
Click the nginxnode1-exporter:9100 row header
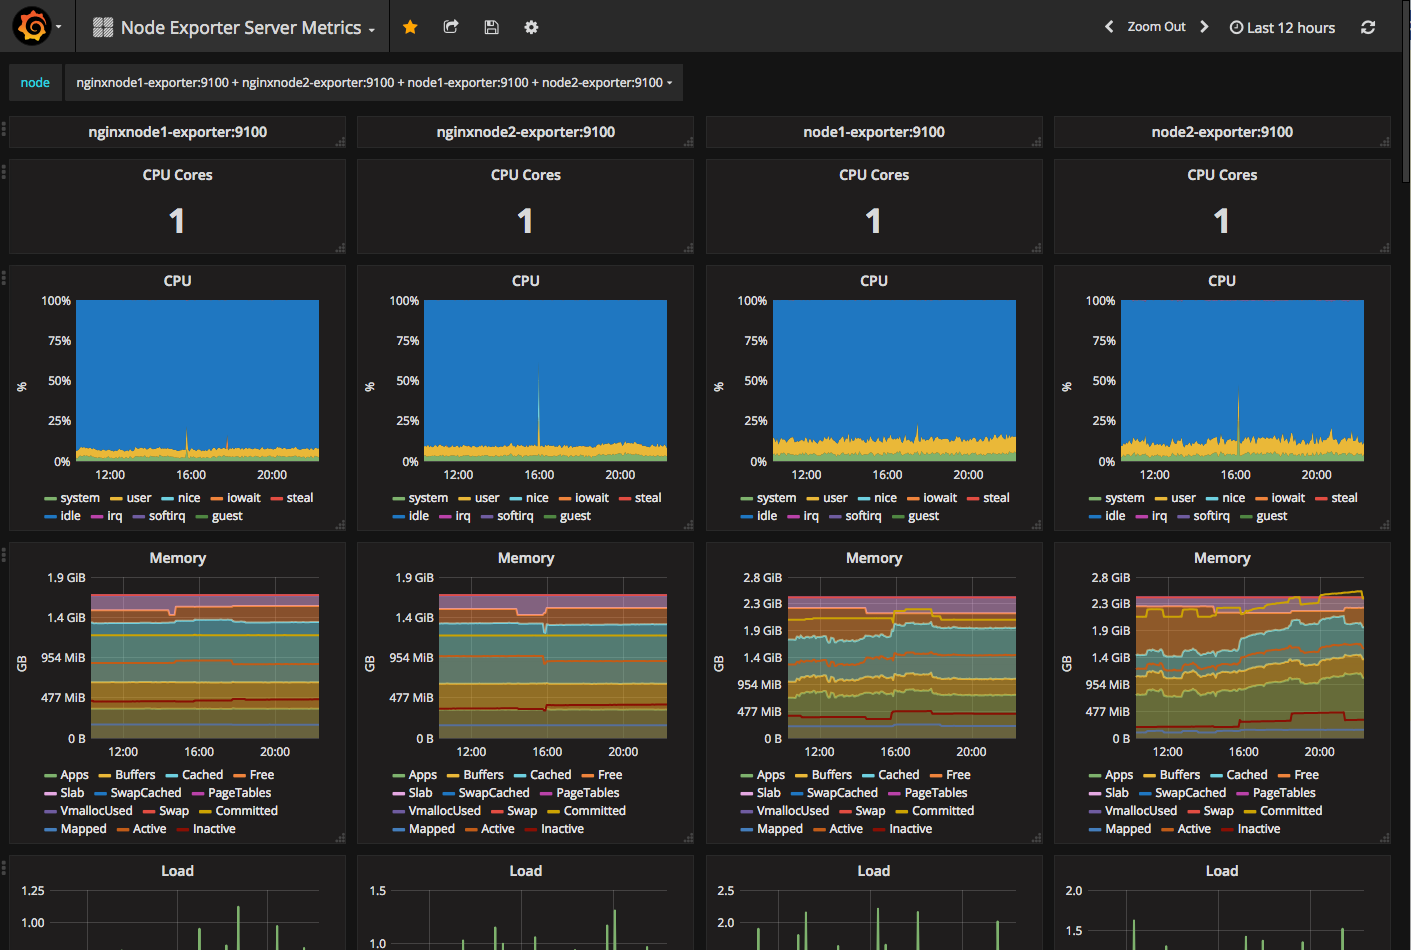[x=177, y=132]
